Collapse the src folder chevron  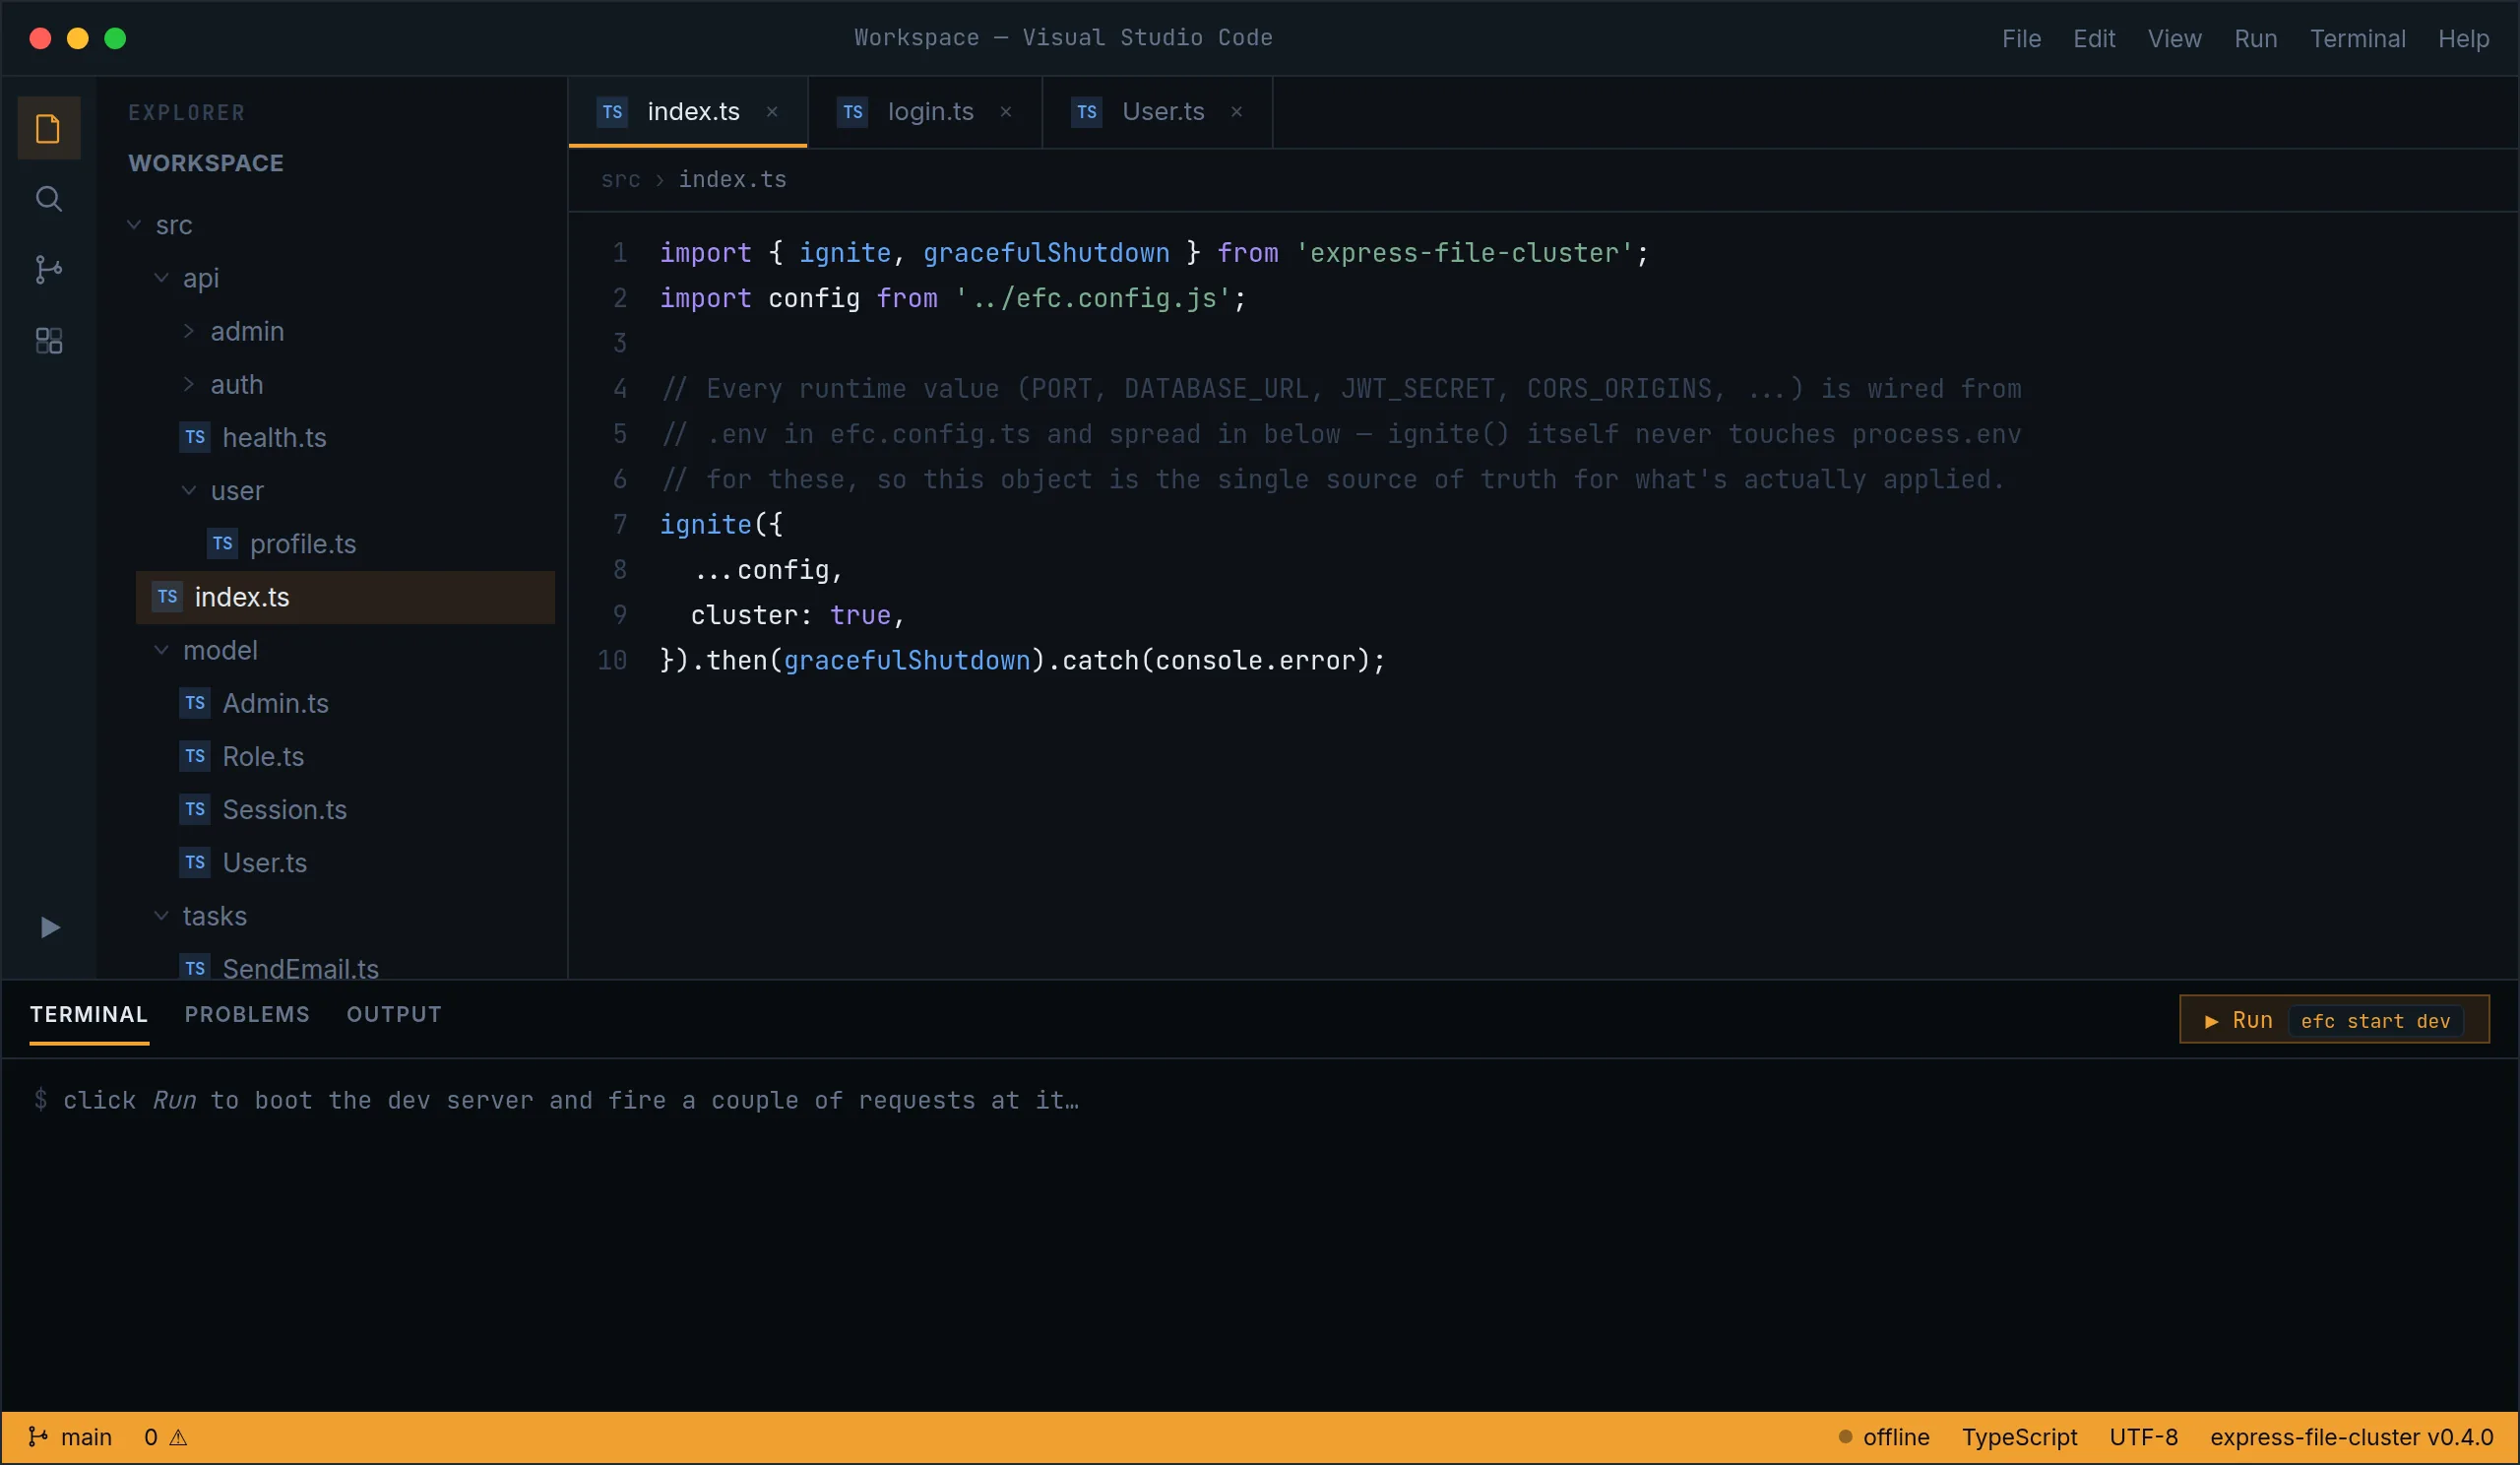pos(134,225)
